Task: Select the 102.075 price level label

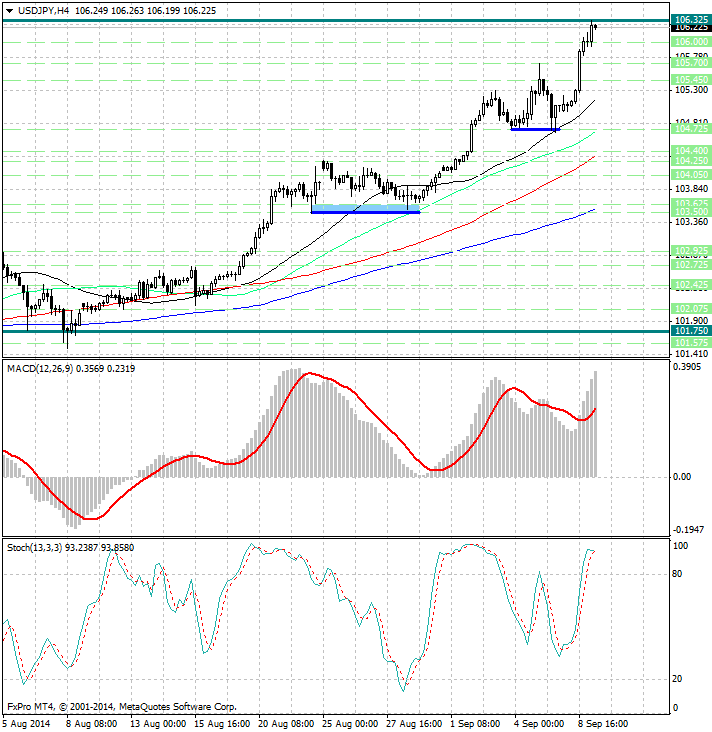Action: pyautogui.click(x=691, y=309)
